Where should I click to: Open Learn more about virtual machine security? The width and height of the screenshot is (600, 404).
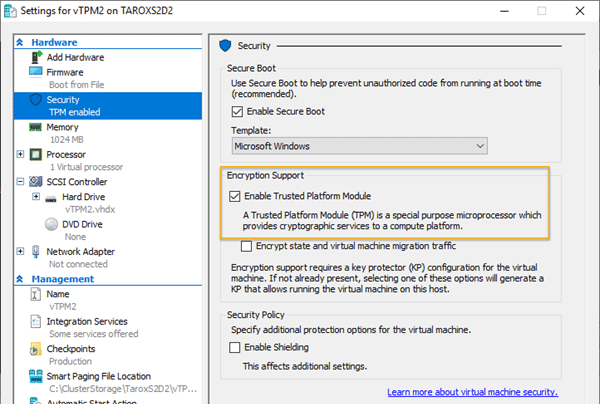click(x=473, y=392)
